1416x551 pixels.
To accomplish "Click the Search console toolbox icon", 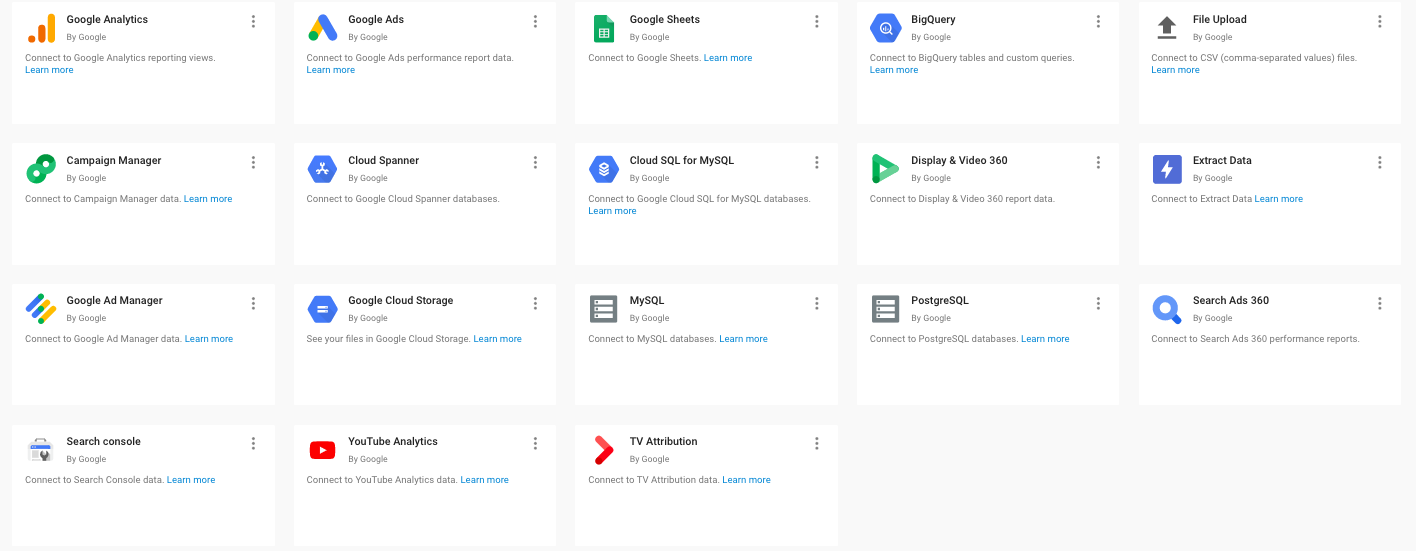I will (x=41, y=450).
